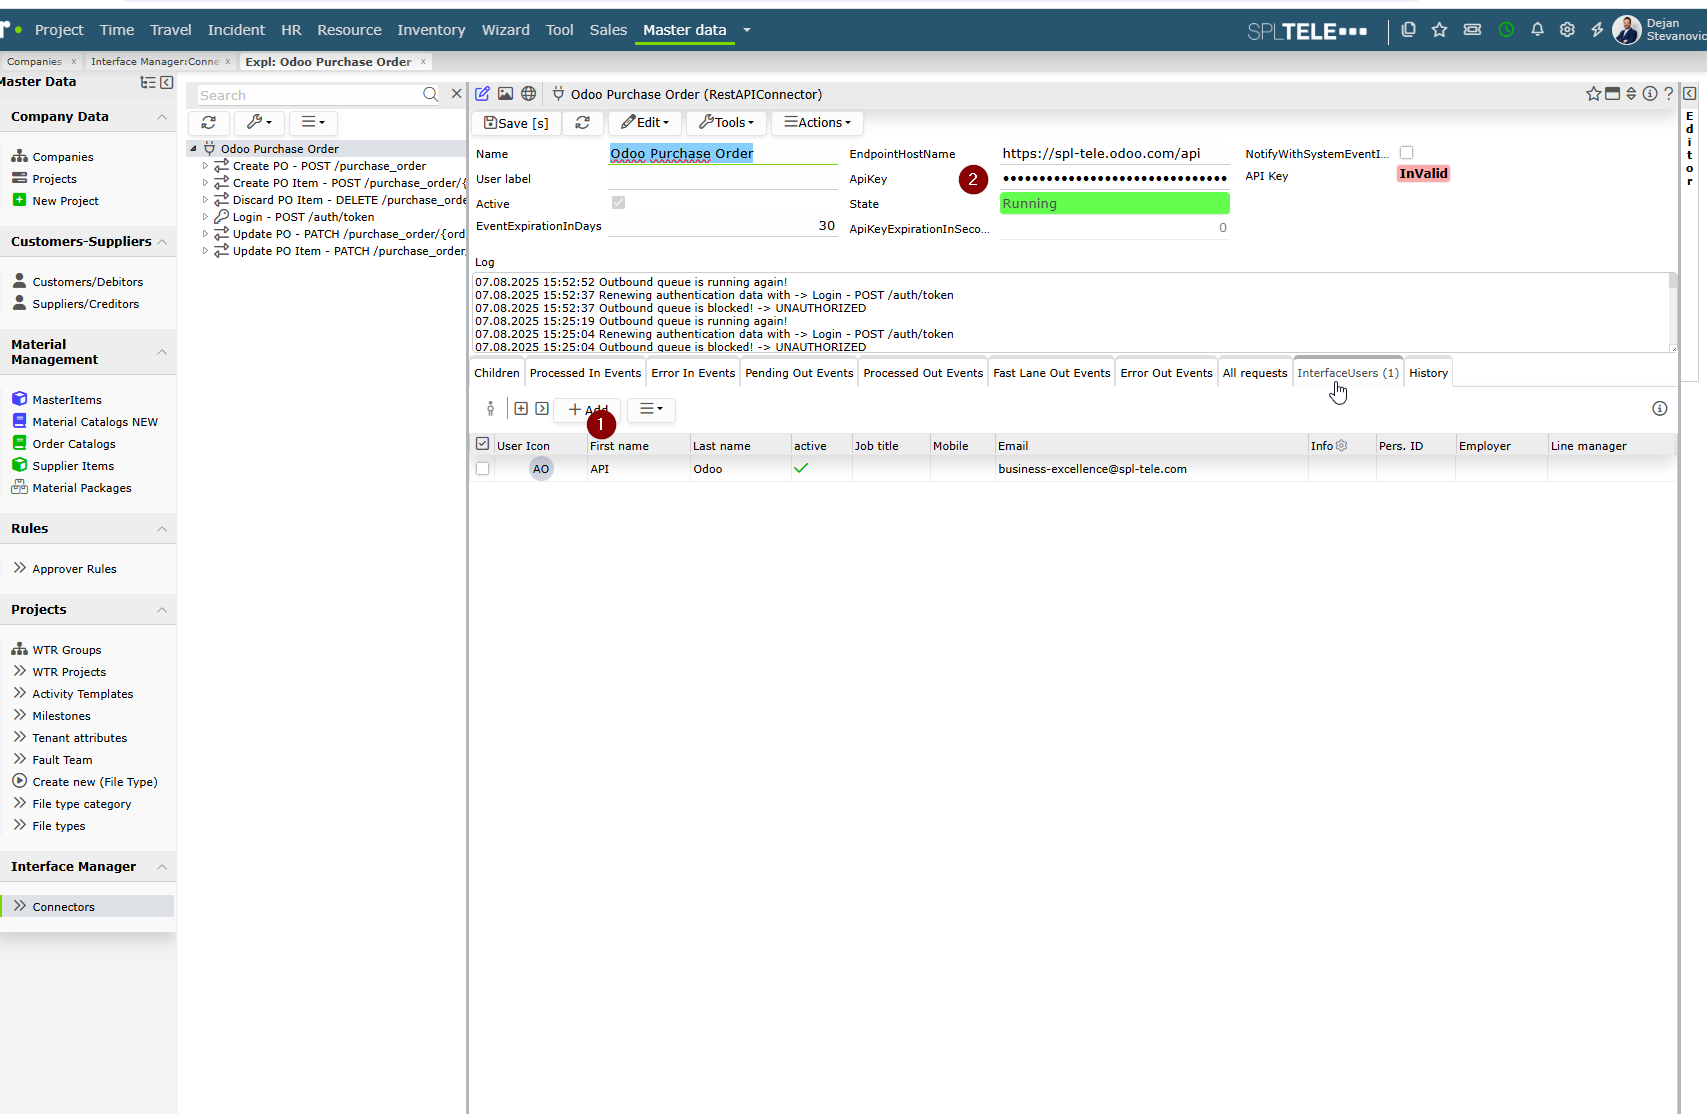Collapse the Master Data sidebar panel
The image size is (1707, 1114).
tap(167, 82)
